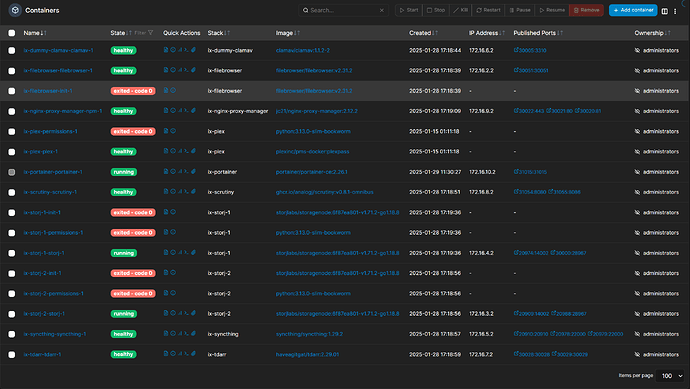The width and height of the screenshot is (690, 389).
Task: Open logs for ix-filebrowser-filebrowser-1 container
Action: [x=166, y=70]
